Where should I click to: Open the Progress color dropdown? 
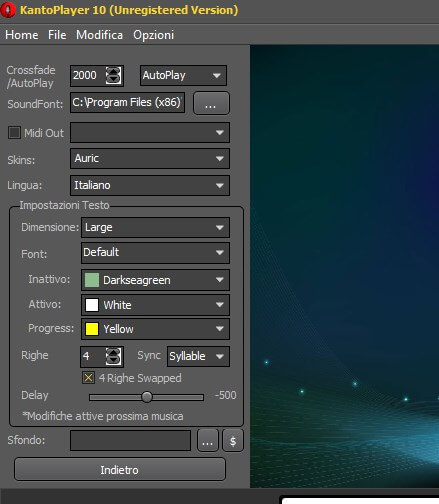(155, 329)
